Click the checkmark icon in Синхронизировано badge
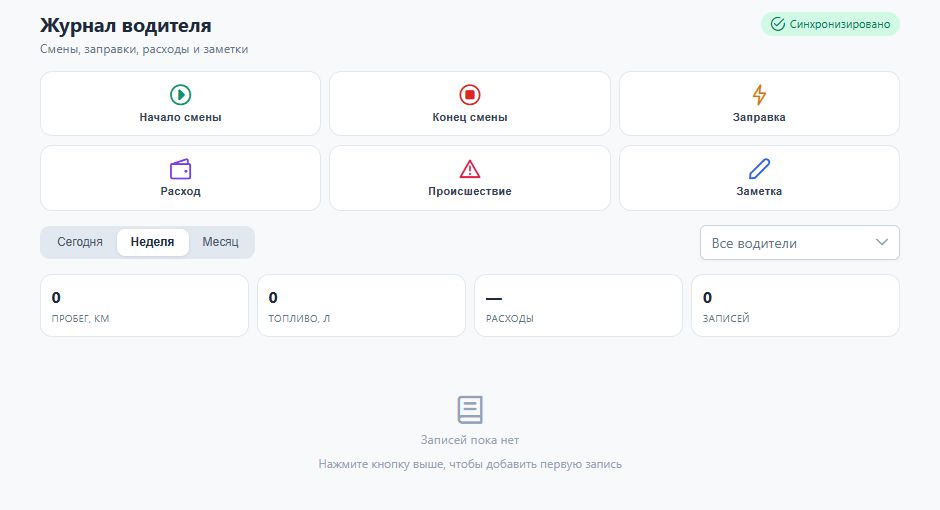940x510 pixels. [x=778, y=24]
